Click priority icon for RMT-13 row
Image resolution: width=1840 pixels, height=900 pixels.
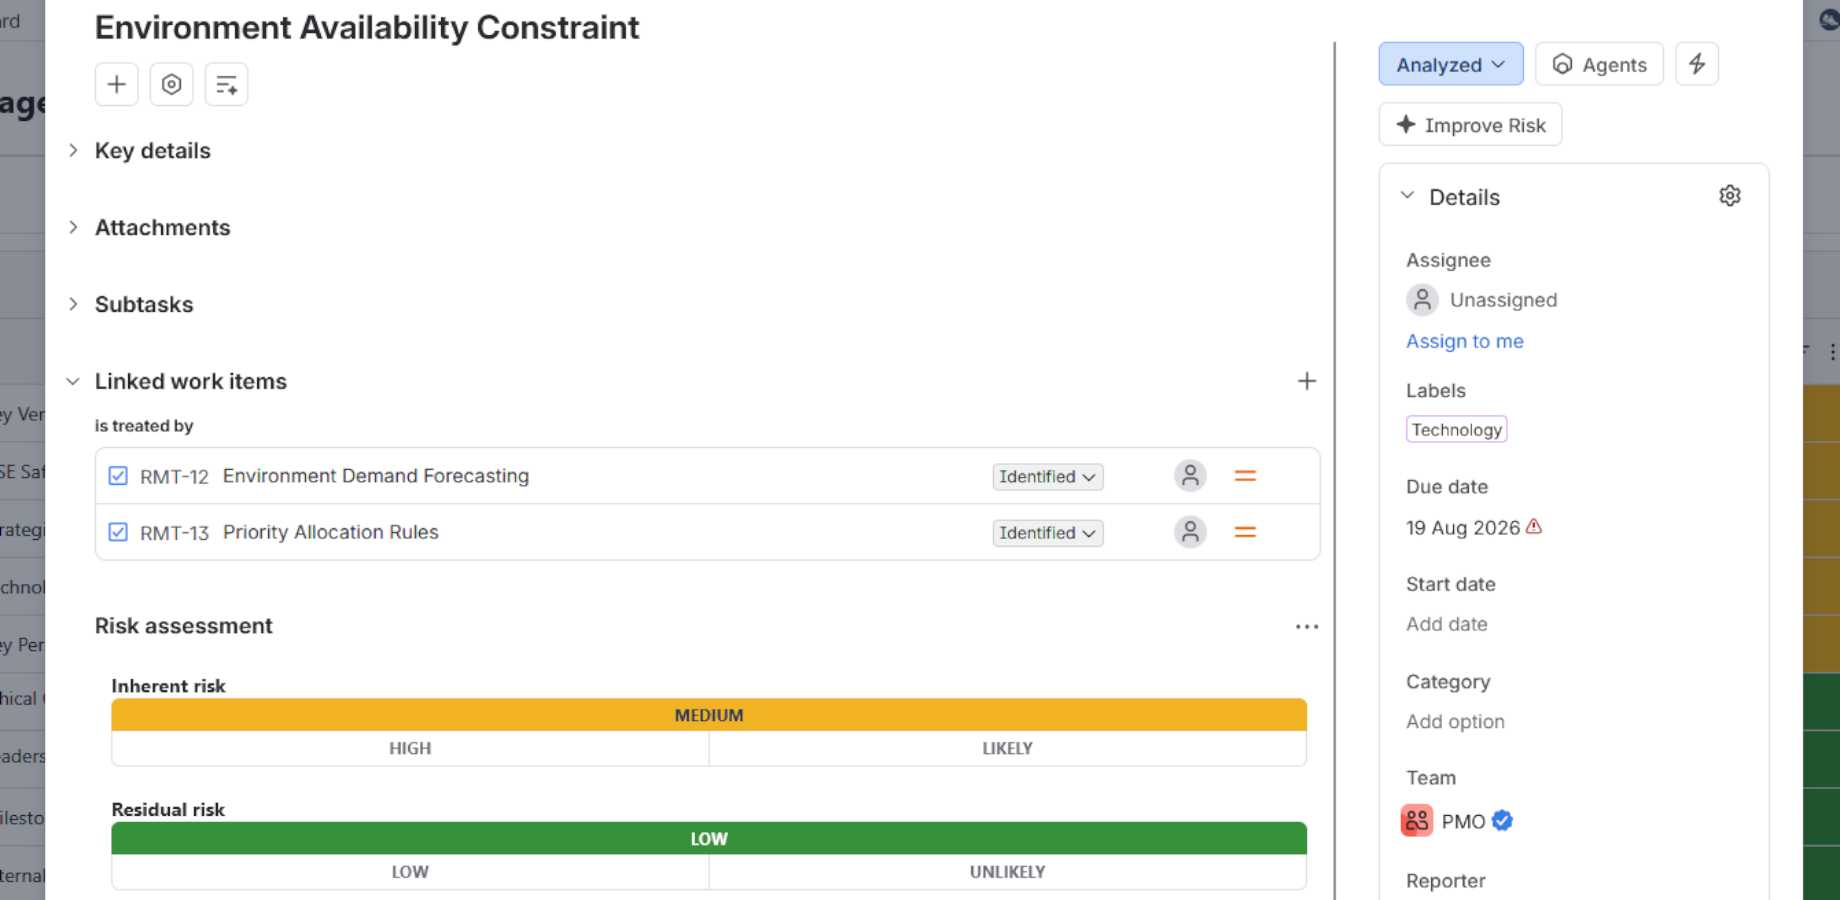click(1245, 532)
